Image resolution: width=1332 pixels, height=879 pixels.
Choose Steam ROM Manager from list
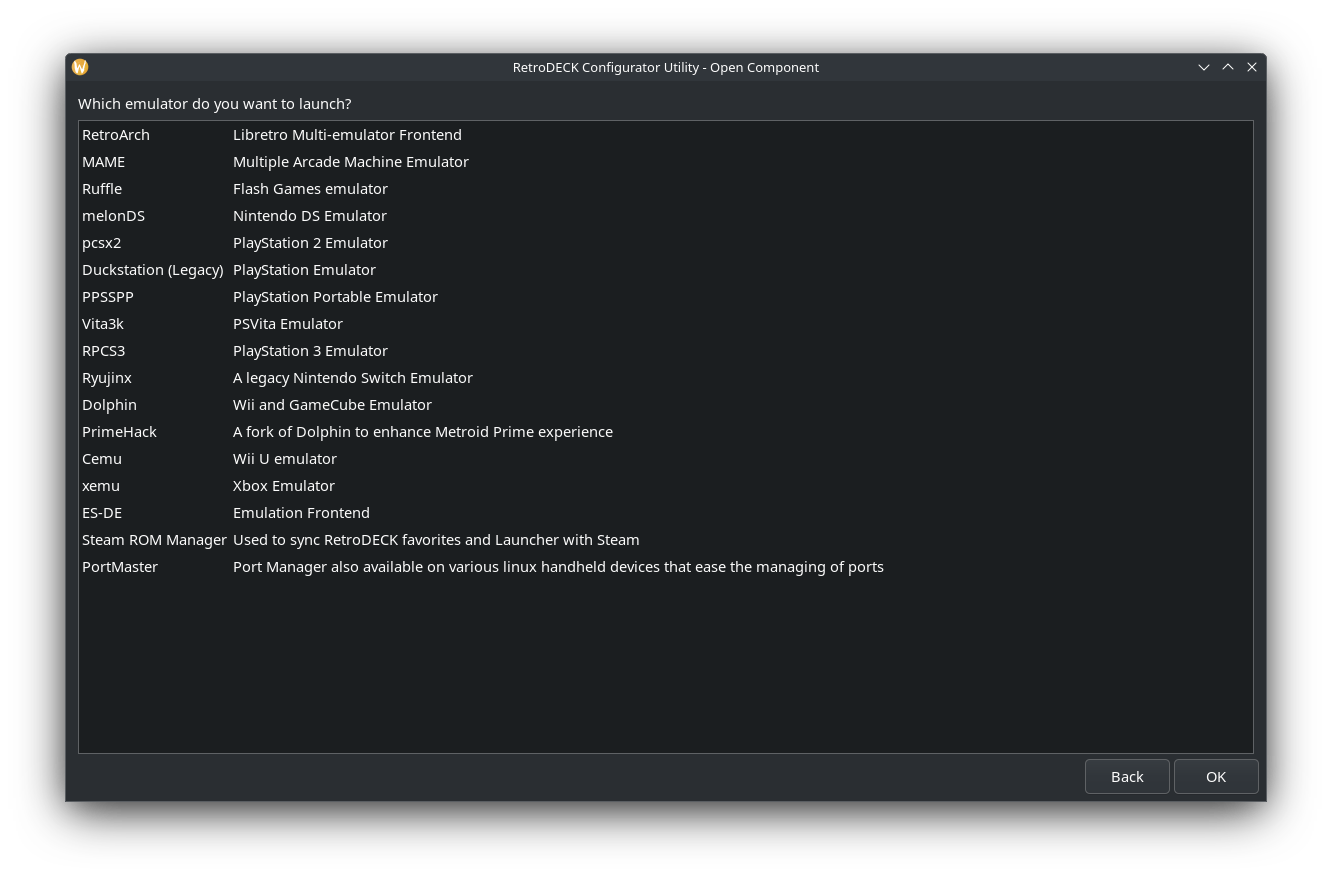pyautogui.click(x=155, y=540)
